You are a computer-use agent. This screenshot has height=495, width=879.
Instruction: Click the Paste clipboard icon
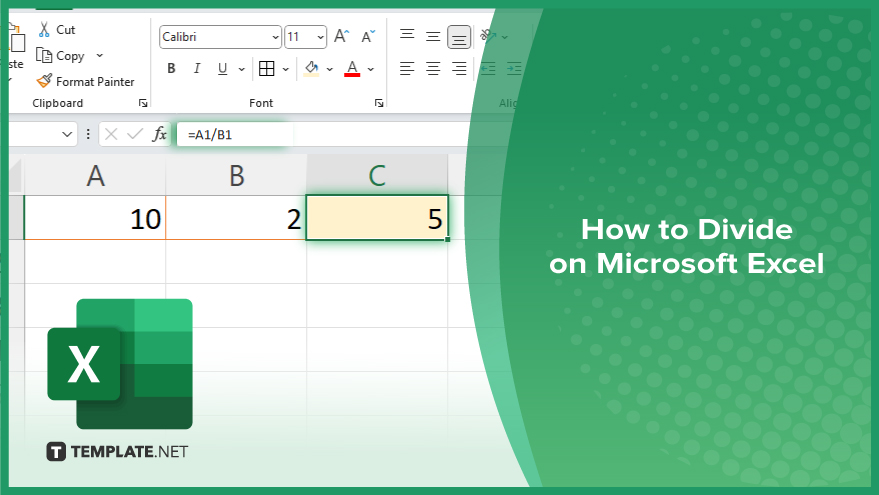[17, 39]
